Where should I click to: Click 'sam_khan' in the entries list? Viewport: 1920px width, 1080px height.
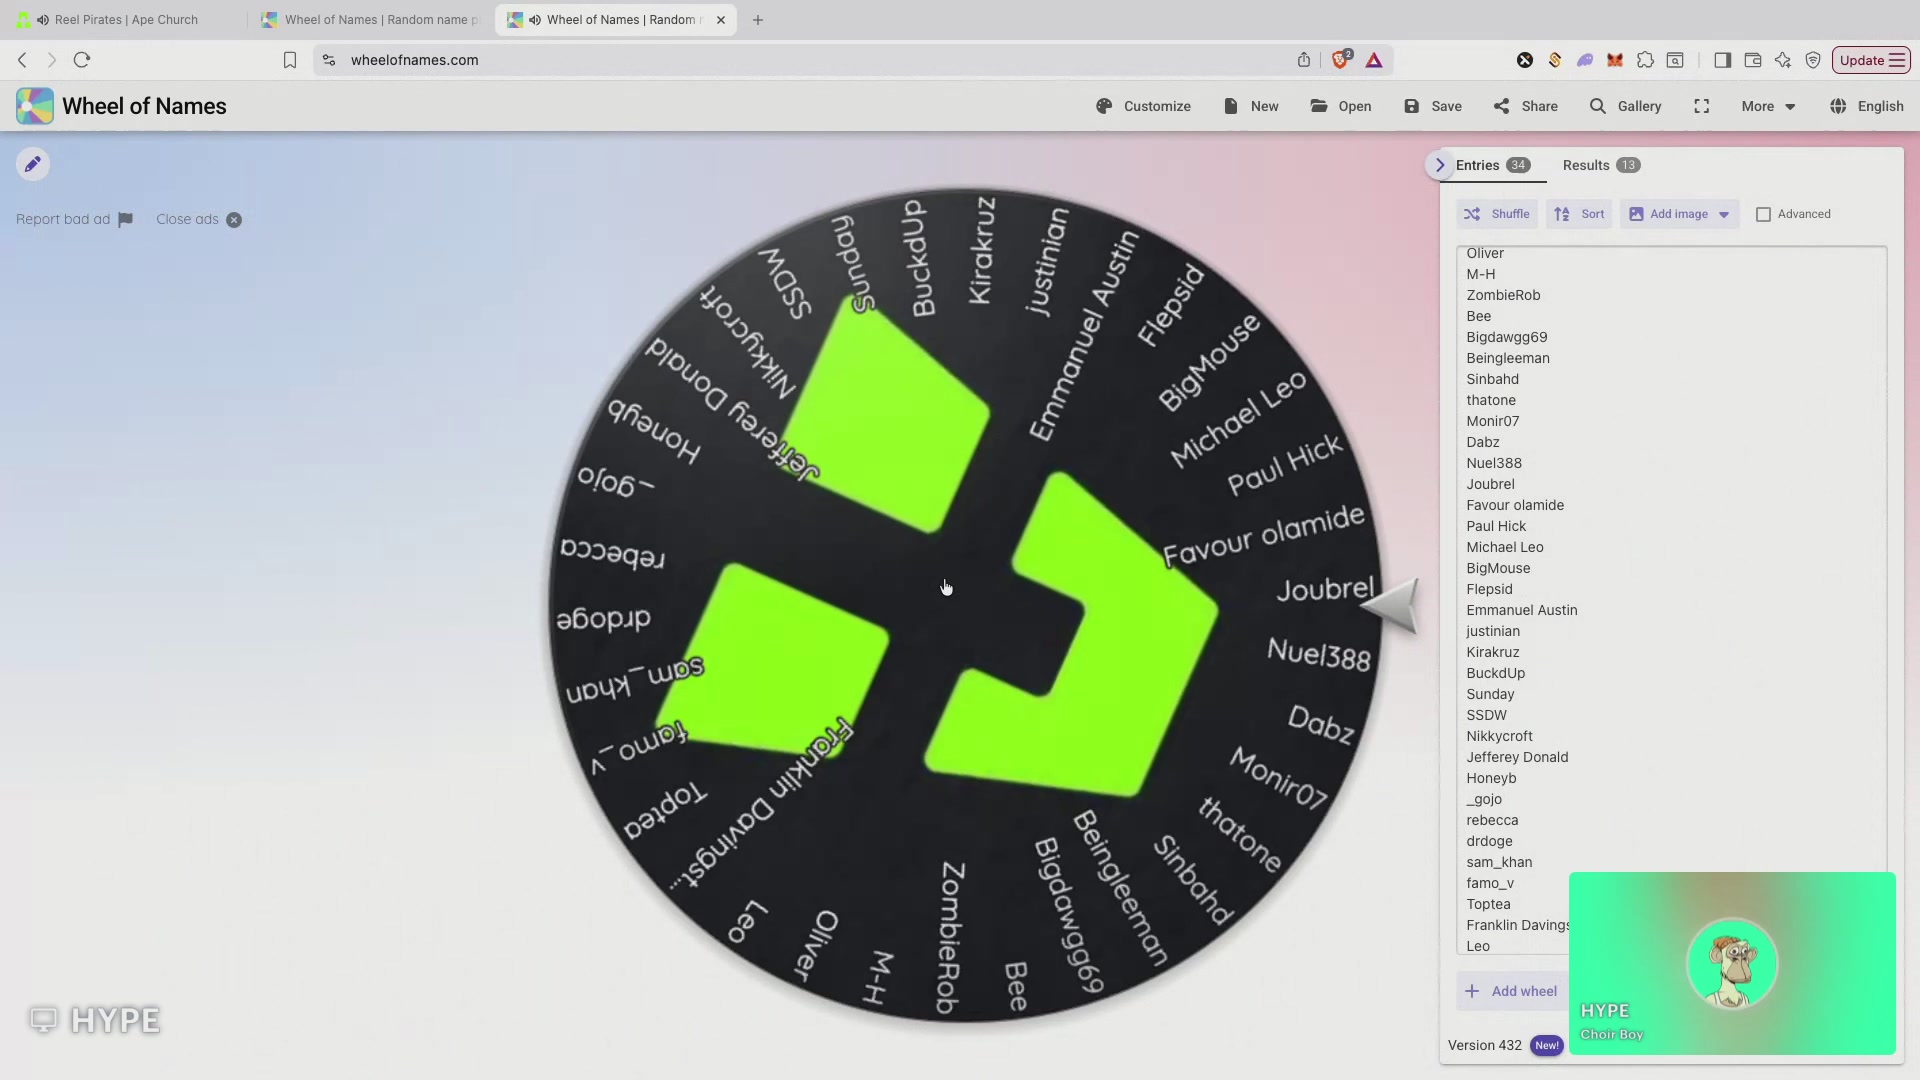pos(1499,862)
